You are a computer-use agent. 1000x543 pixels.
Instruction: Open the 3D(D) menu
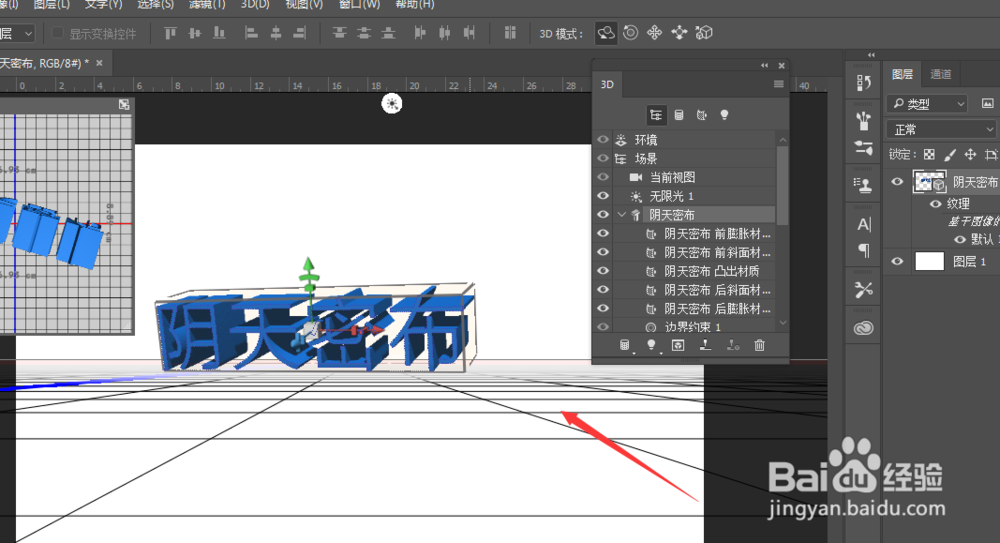point(255,4)
